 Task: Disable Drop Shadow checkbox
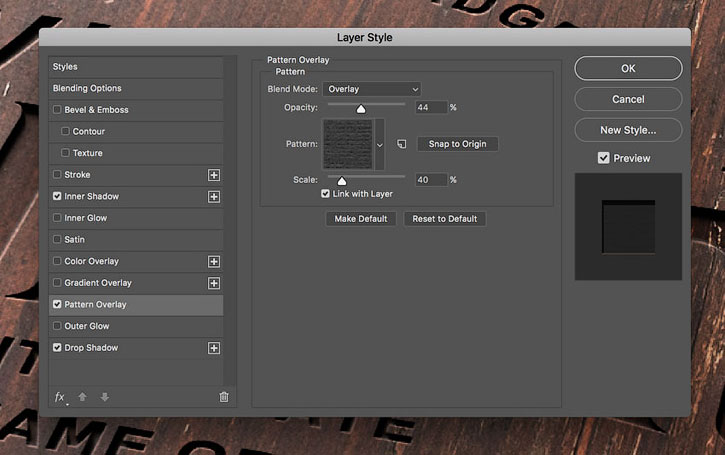(57, 347)
